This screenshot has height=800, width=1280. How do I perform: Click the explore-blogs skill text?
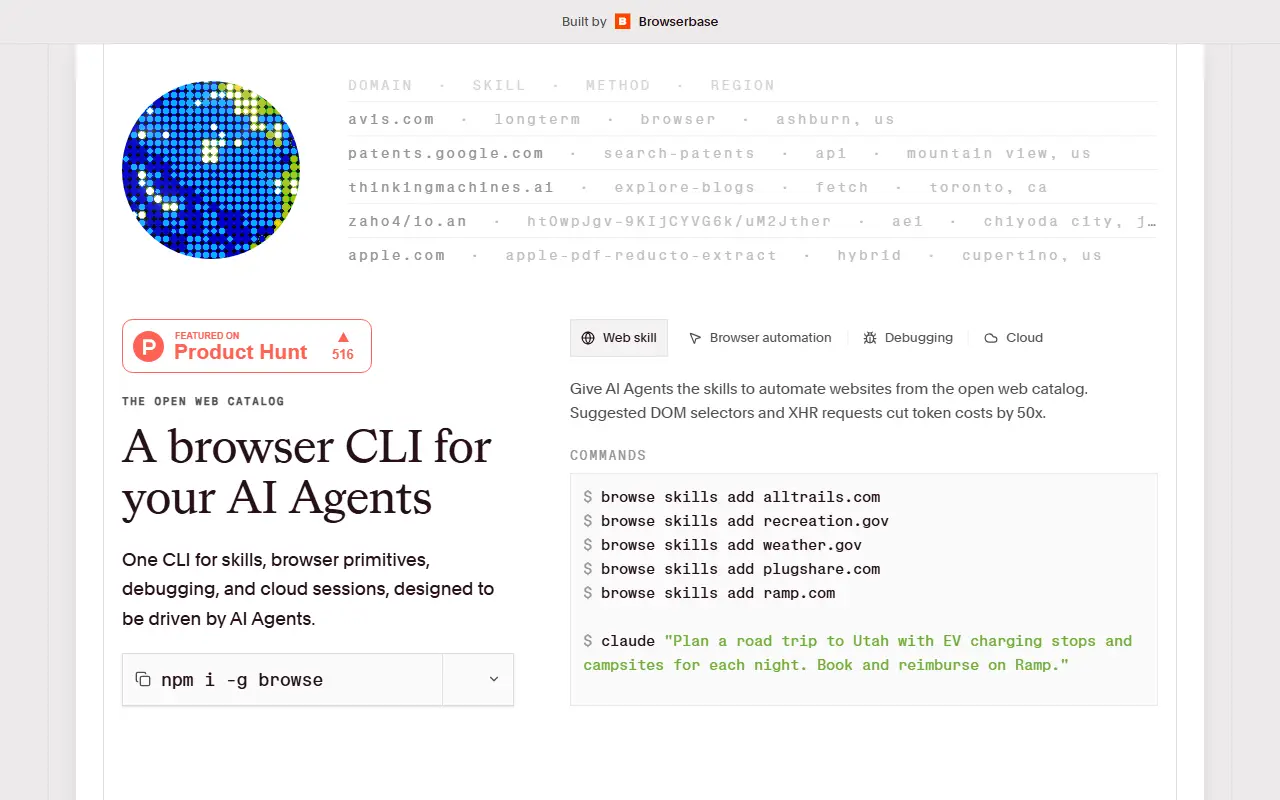coord(685,187)
